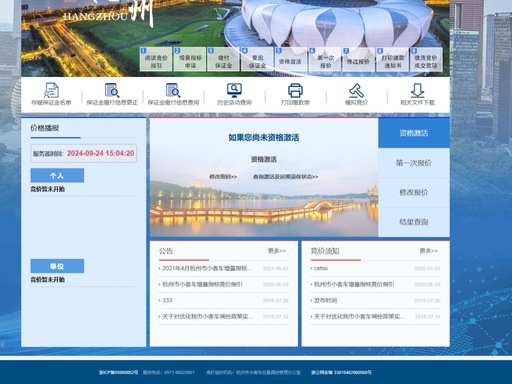Click the 修改密码>> link
This screenshot has width=512, height=384.
tap(223, 177)
